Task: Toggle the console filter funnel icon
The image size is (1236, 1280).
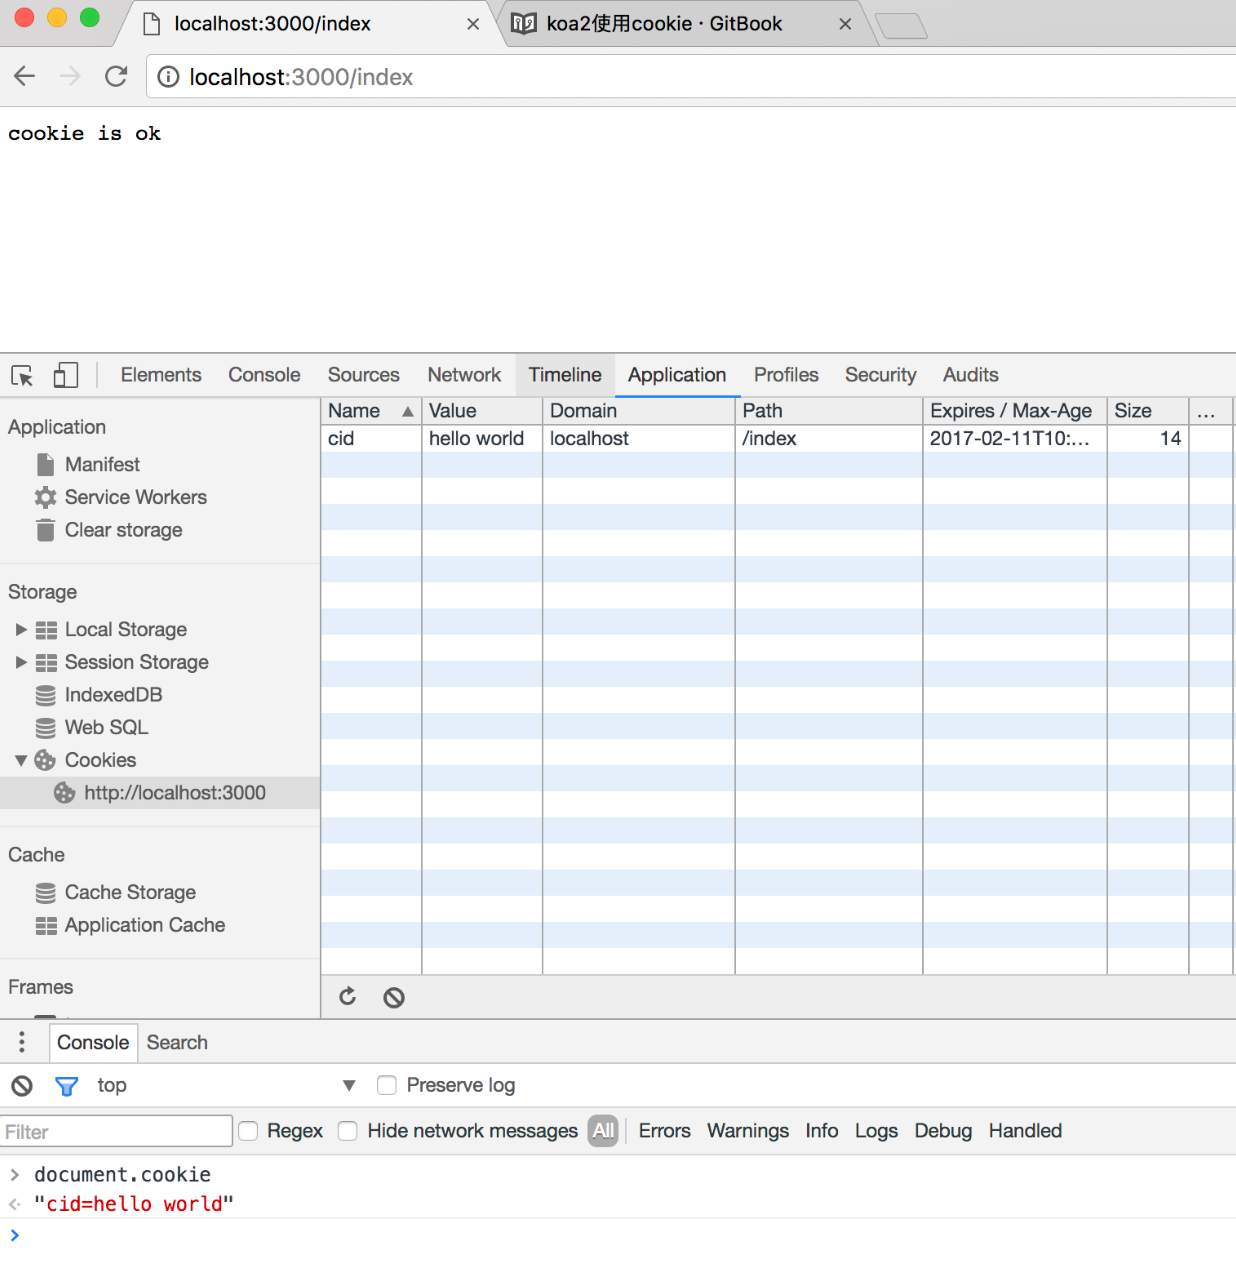Action: [66, 1086]
